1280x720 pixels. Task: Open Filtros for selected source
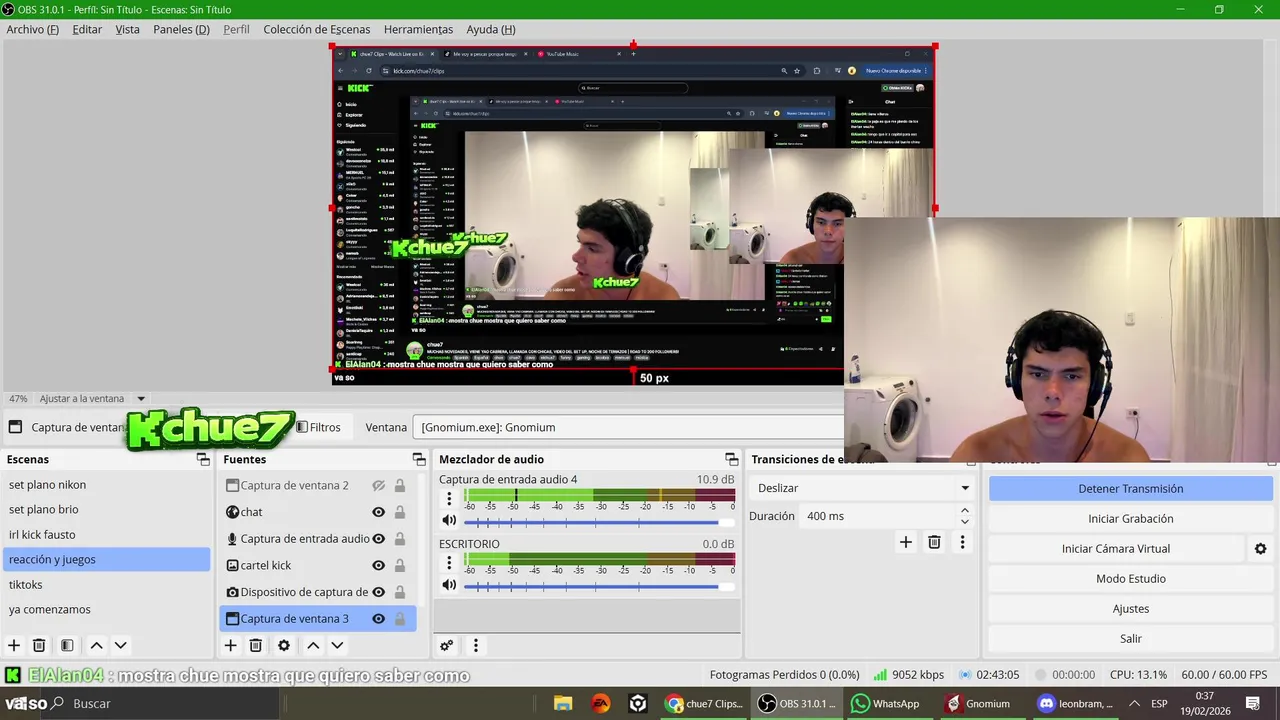[x=318, y=427]
